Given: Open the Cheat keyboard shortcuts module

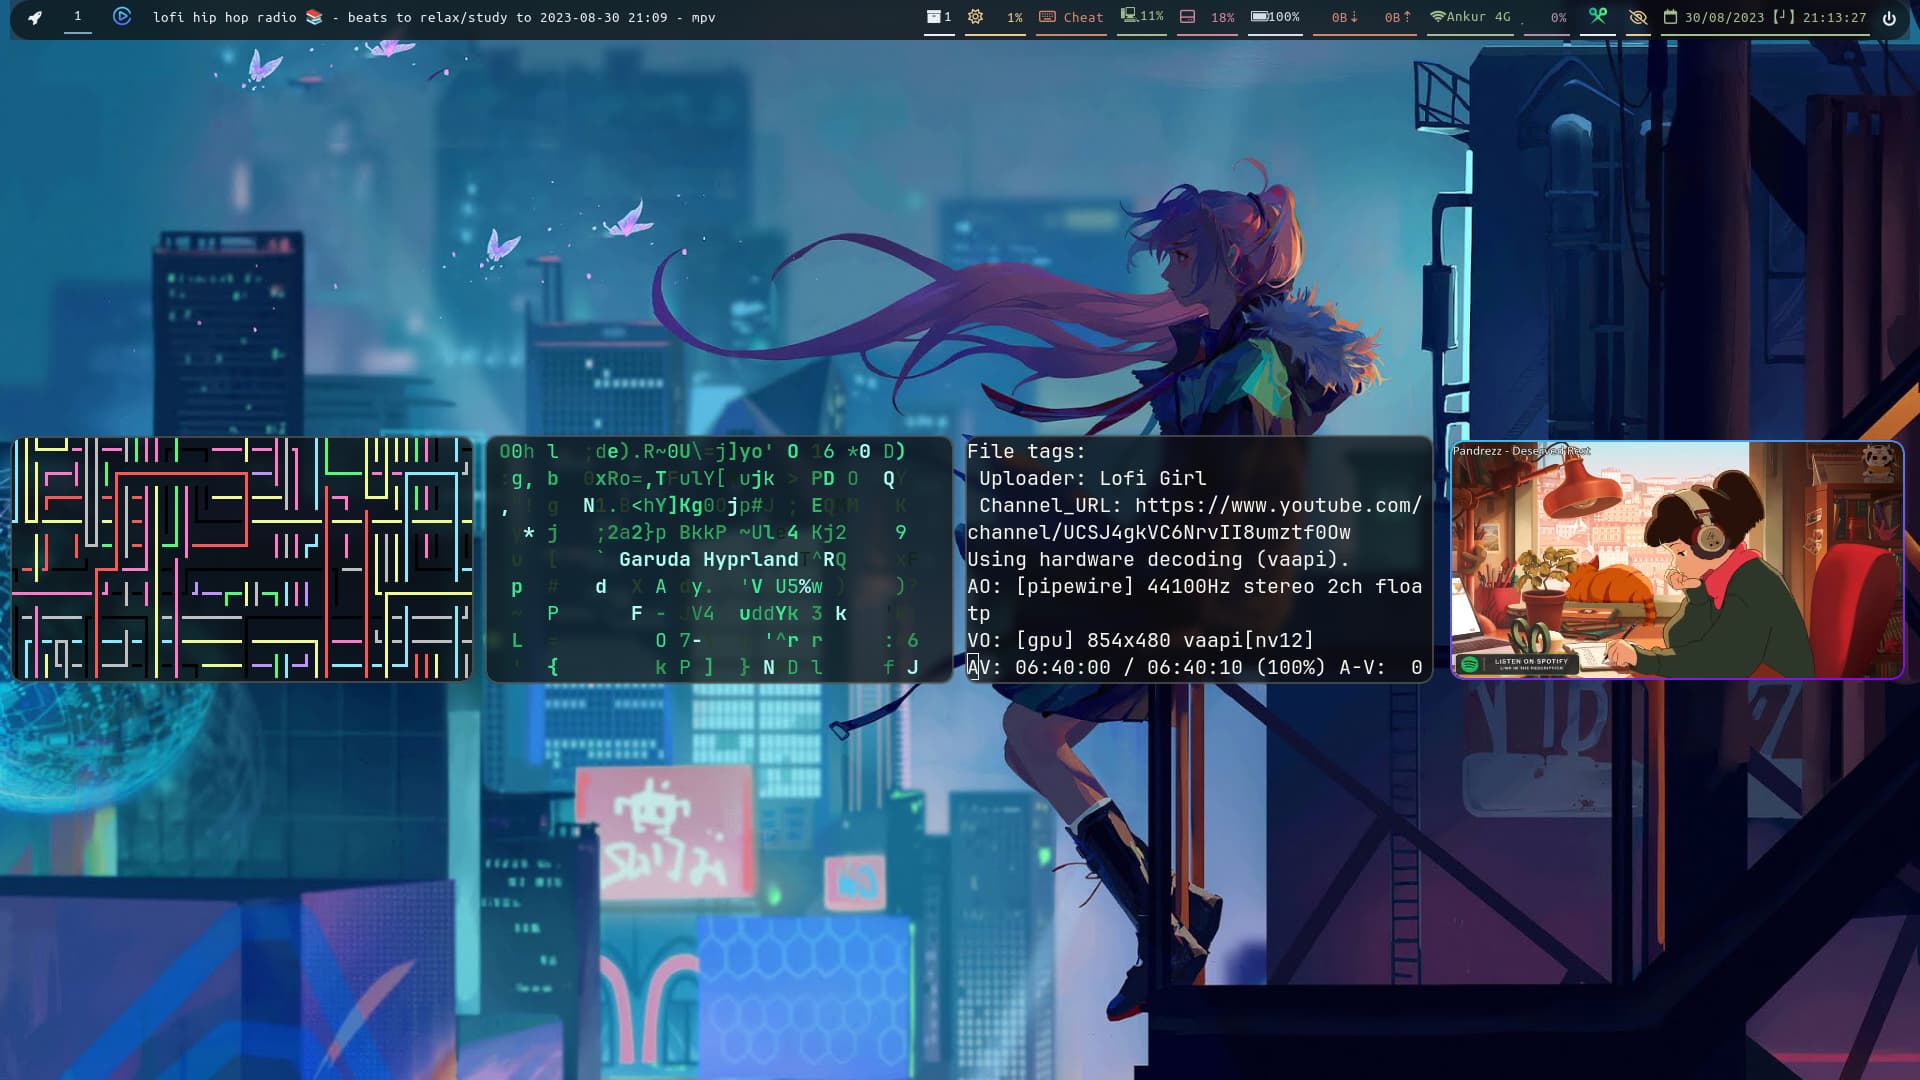Looking at the screenshot, I should tap(1071, 17).
